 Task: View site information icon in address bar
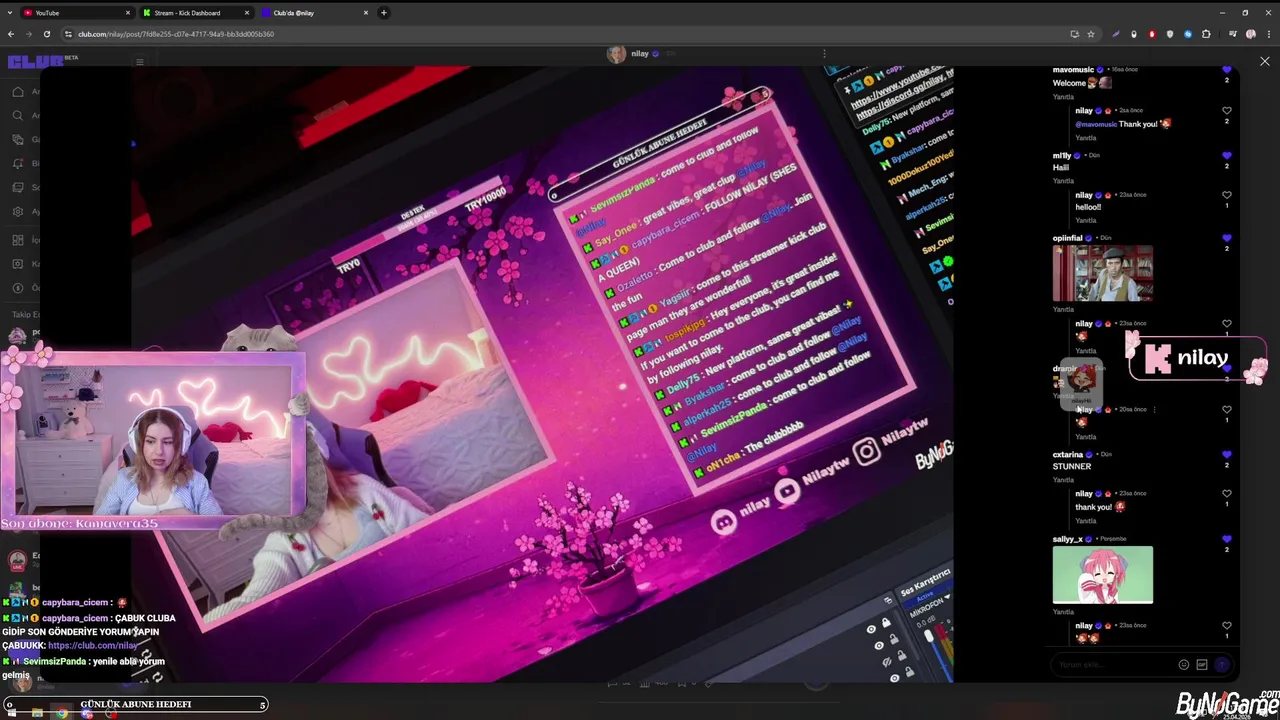pyautogui.click(x=68, y=34)
